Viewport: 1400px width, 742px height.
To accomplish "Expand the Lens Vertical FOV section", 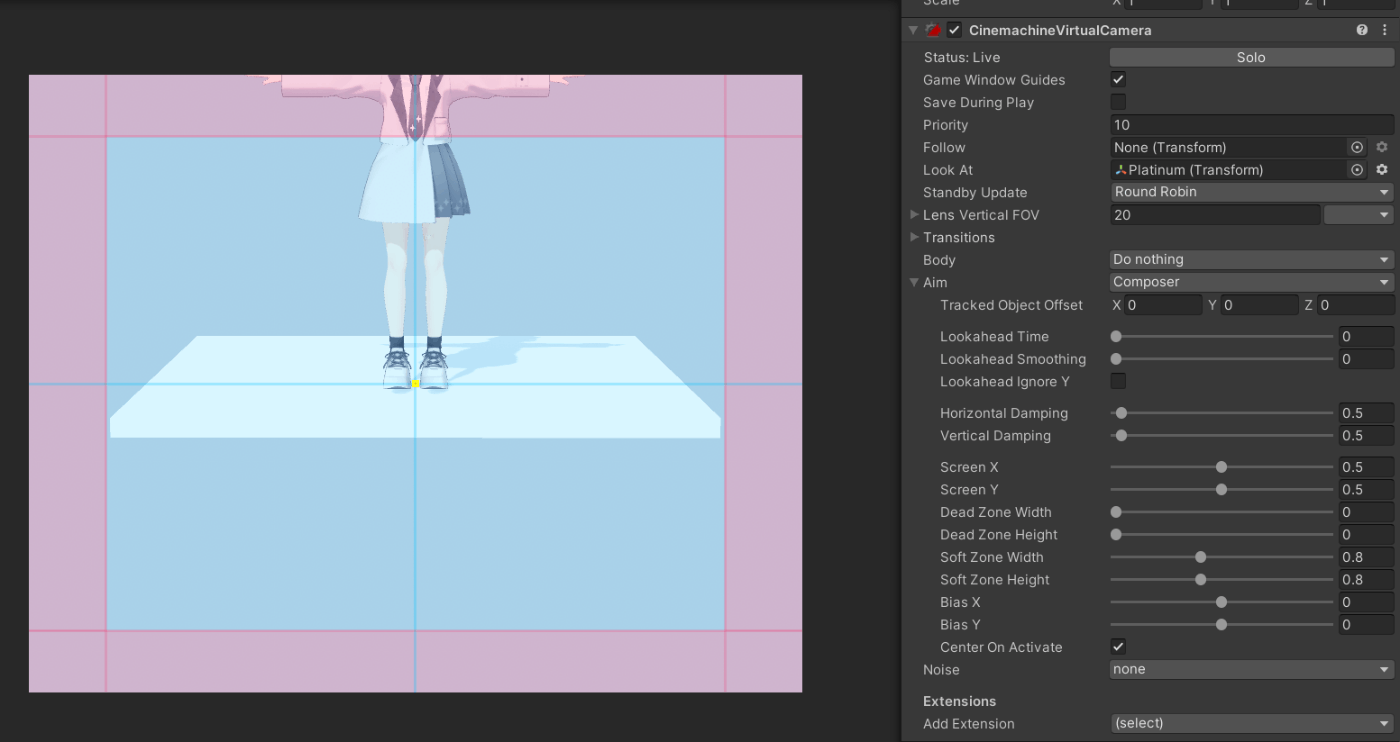I will point(914,215).
